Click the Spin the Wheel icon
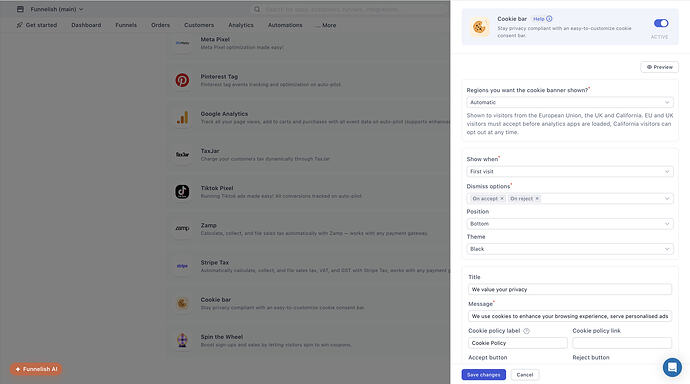This screenshot has width=690, height=384. (182, 340)
